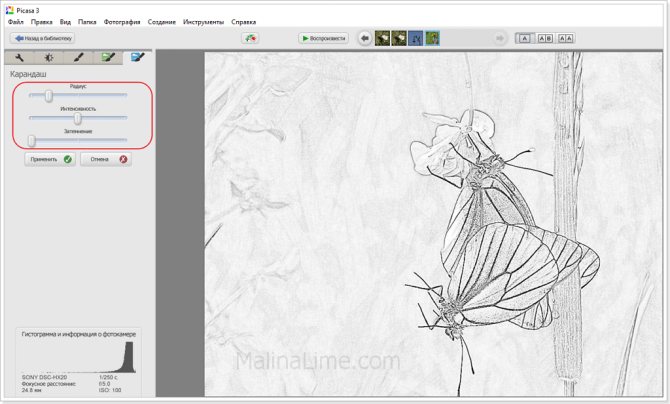Image resolution: width=670 pixels, height=404 pixels.
Task: Open the green brush effects tab
Action: coord(108,58)
